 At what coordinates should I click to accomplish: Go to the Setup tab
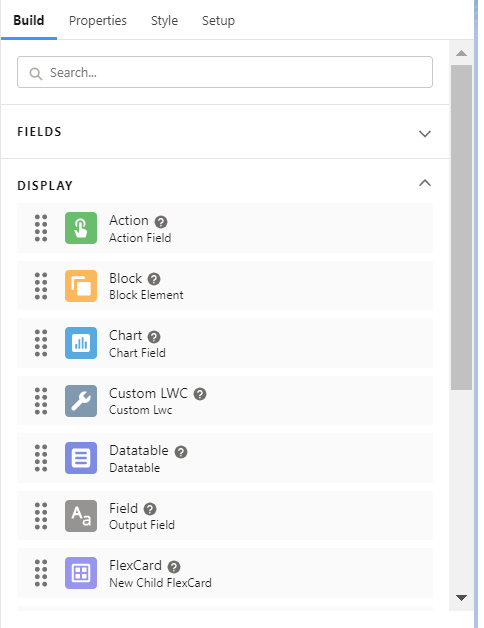[x=218, y=20]
